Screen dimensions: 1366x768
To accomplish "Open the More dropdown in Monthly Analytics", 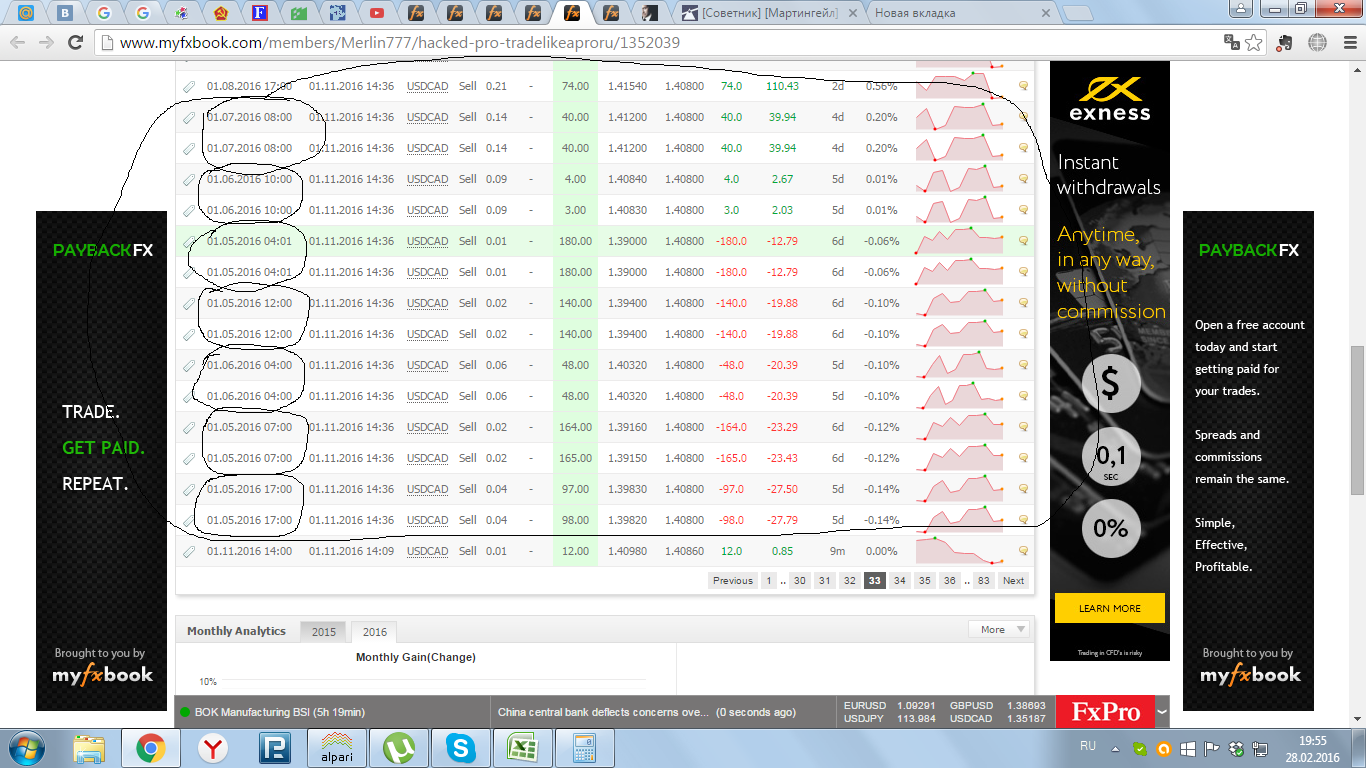I will point(998,629).
